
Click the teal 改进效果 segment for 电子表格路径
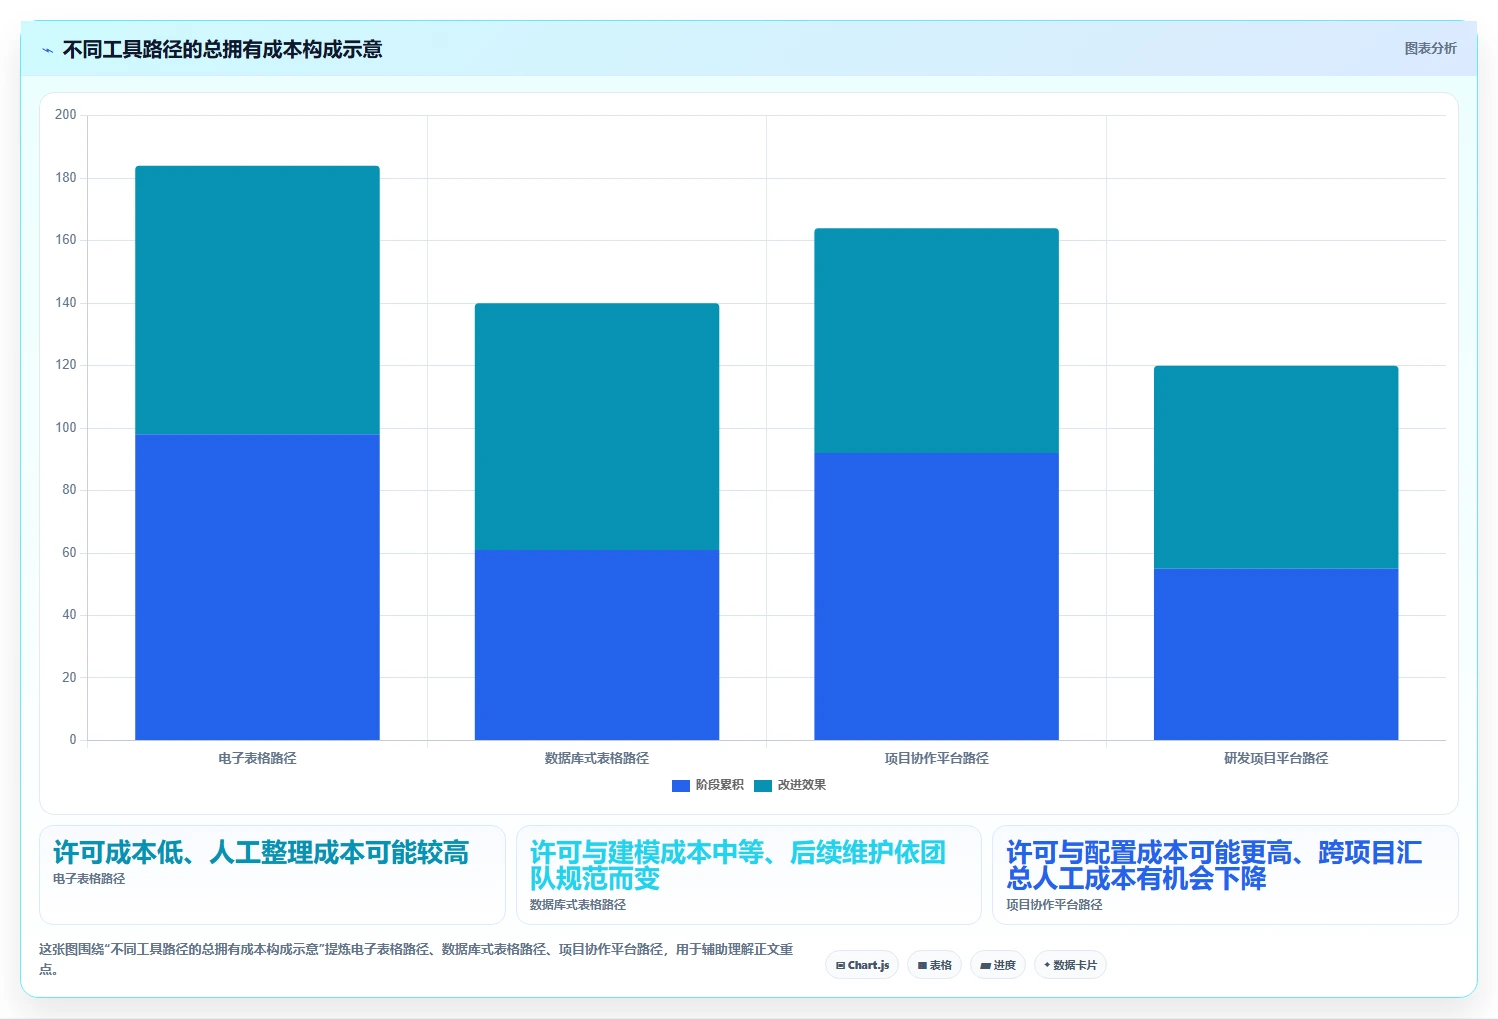[257, 300]
